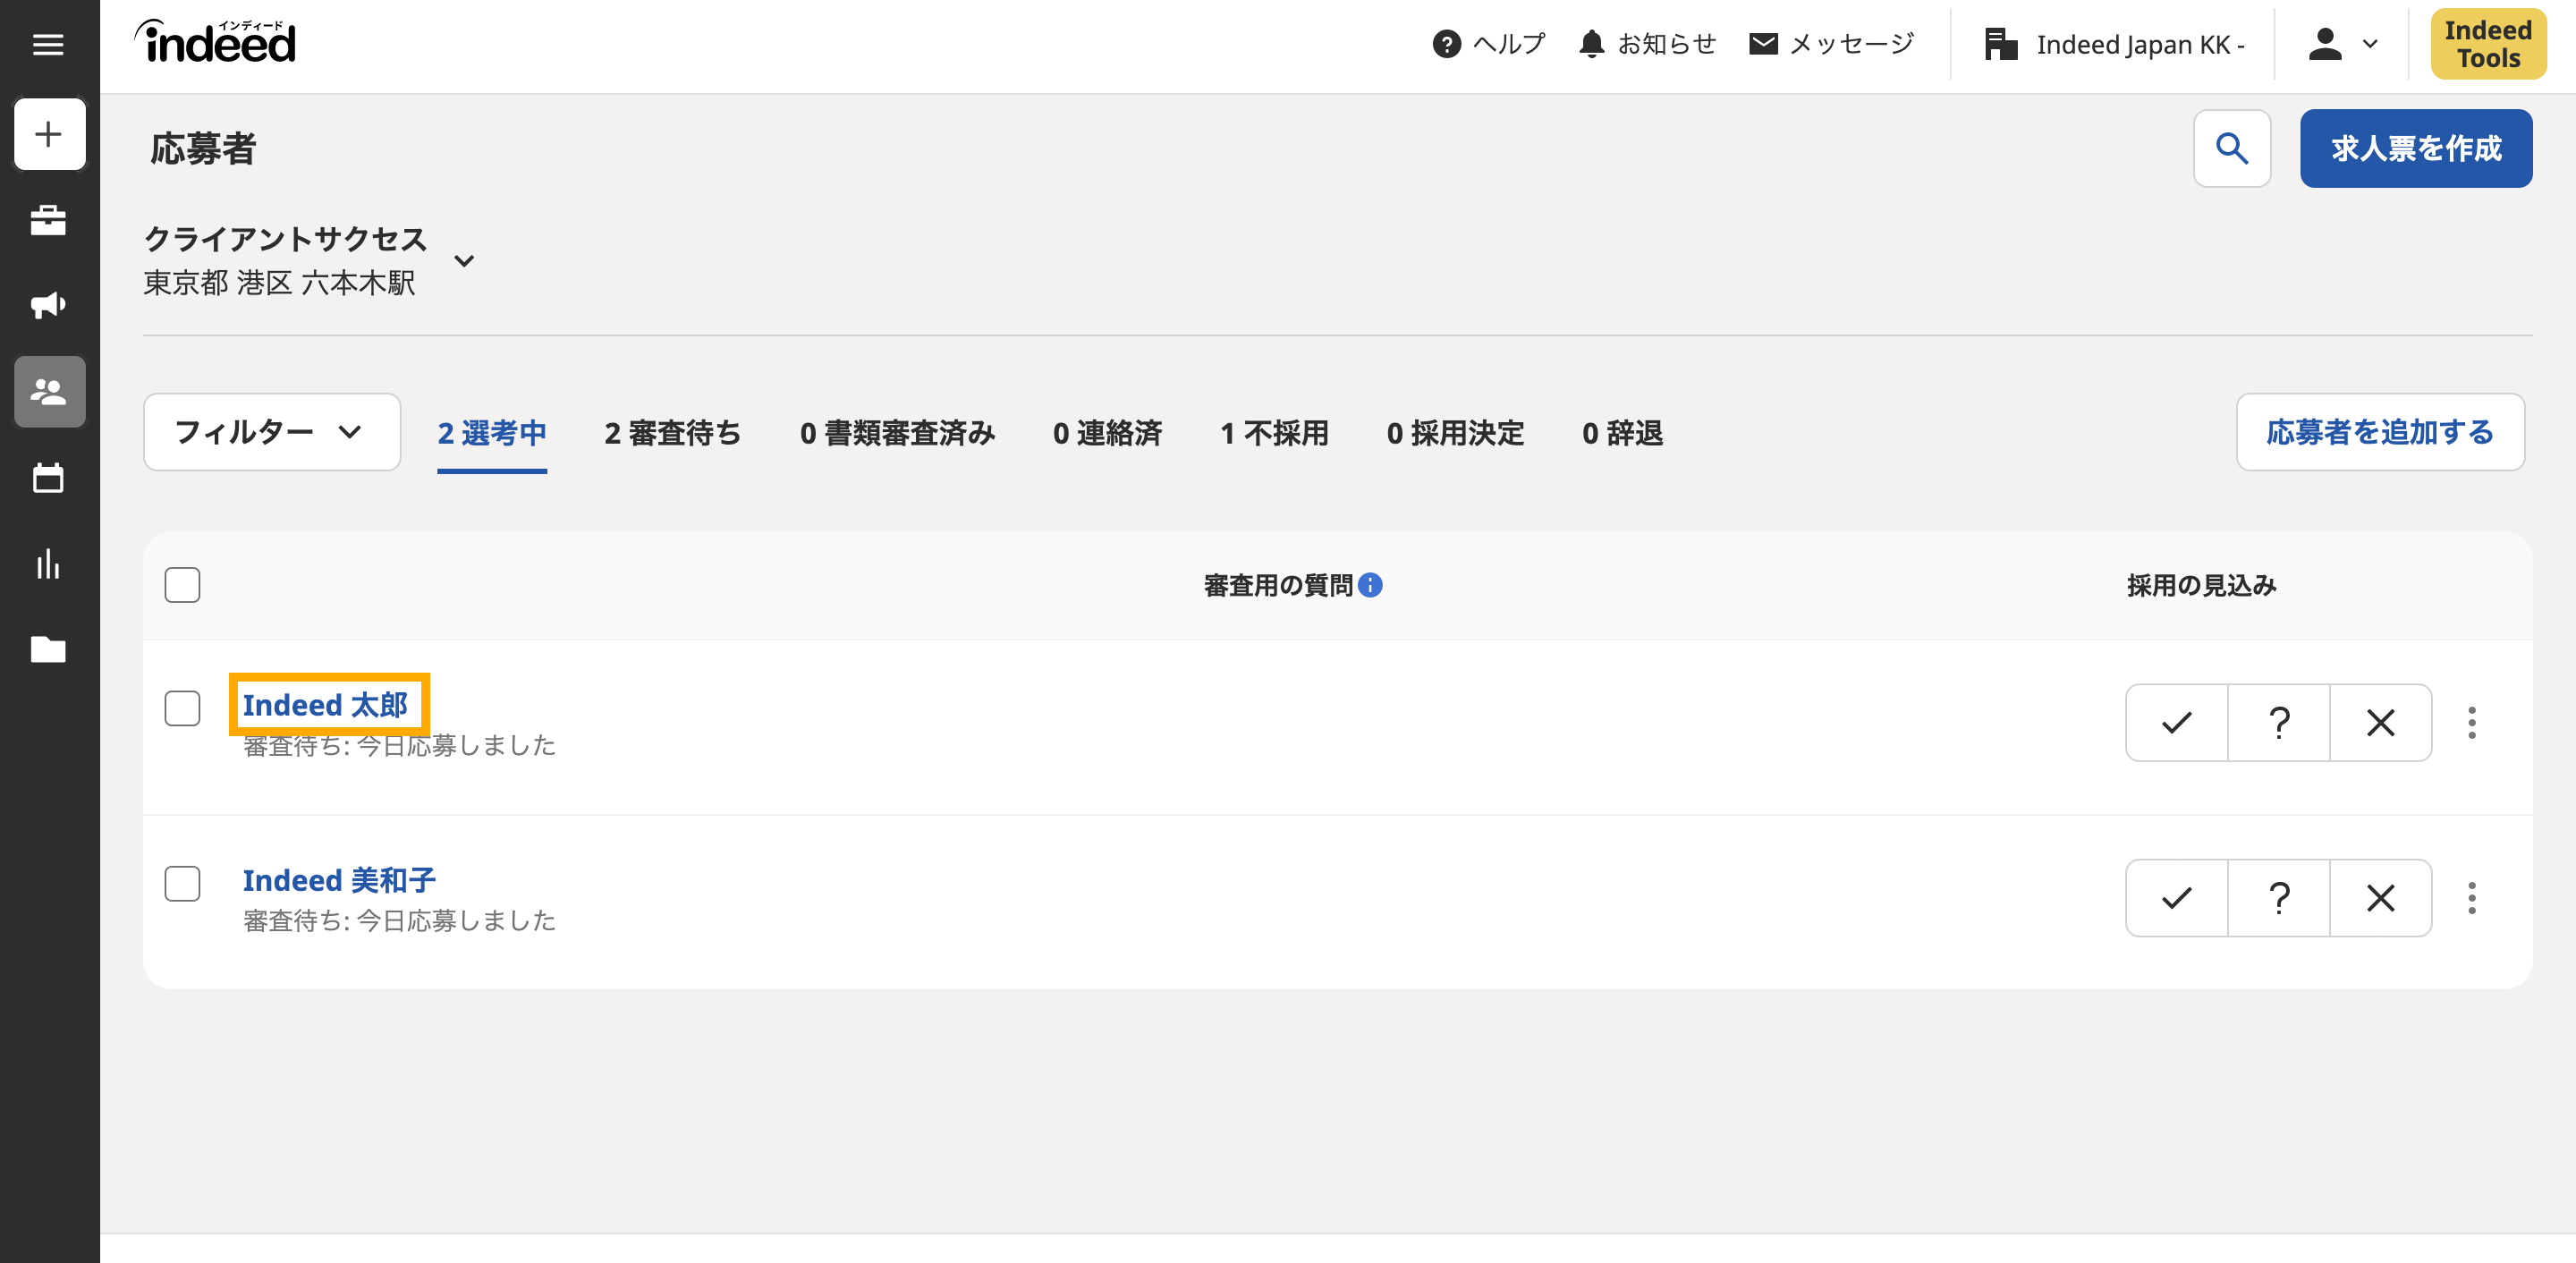The image size is (2576, 1263).
Task: Expand the クライアントサクセス job selector chevron
Action: [x=464, y=261]
